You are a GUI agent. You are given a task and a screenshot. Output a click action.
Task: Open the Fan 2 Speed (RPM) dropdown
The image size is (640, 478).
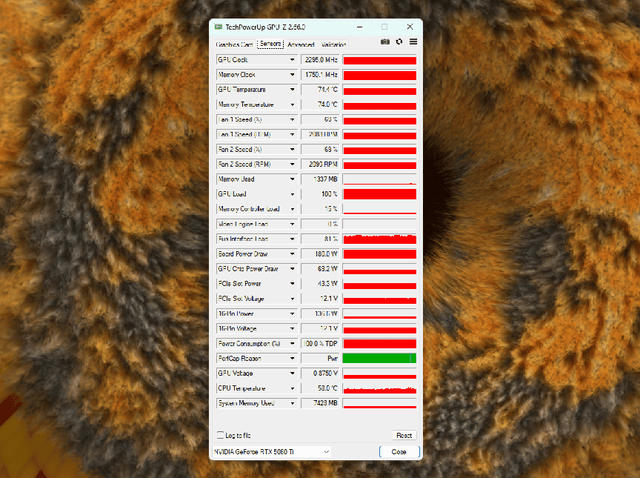(292, 164)
